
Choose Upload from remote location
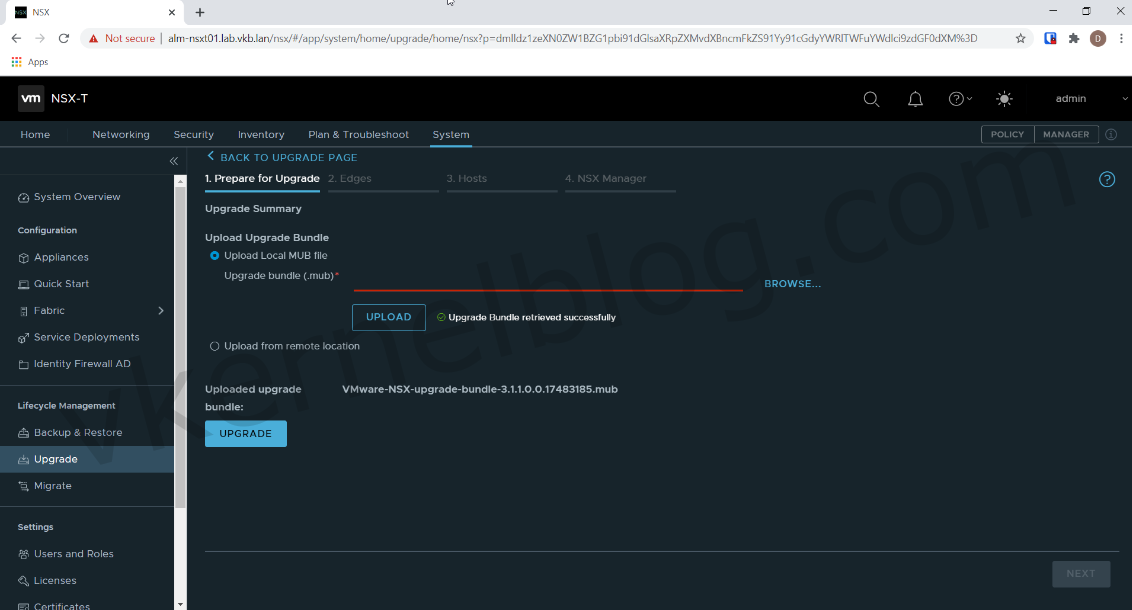[214, 346]
